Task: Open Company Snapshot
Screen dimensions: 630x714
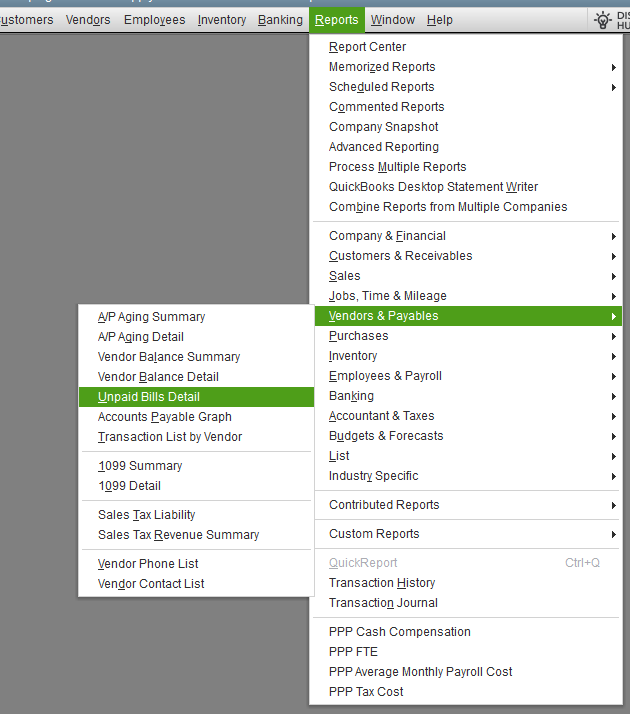Action: tap(466, 127)
